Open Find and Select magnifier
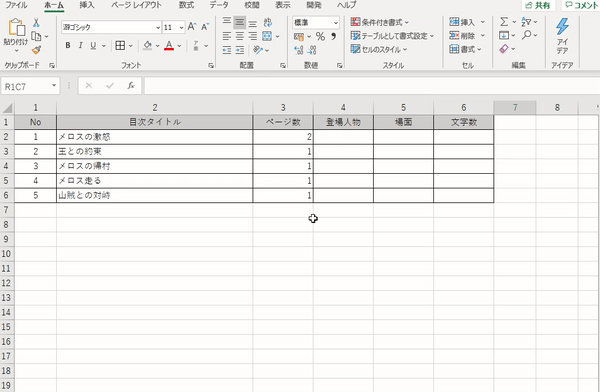The height and width of the screenshot is (392, 600). [x=527, y=35]
